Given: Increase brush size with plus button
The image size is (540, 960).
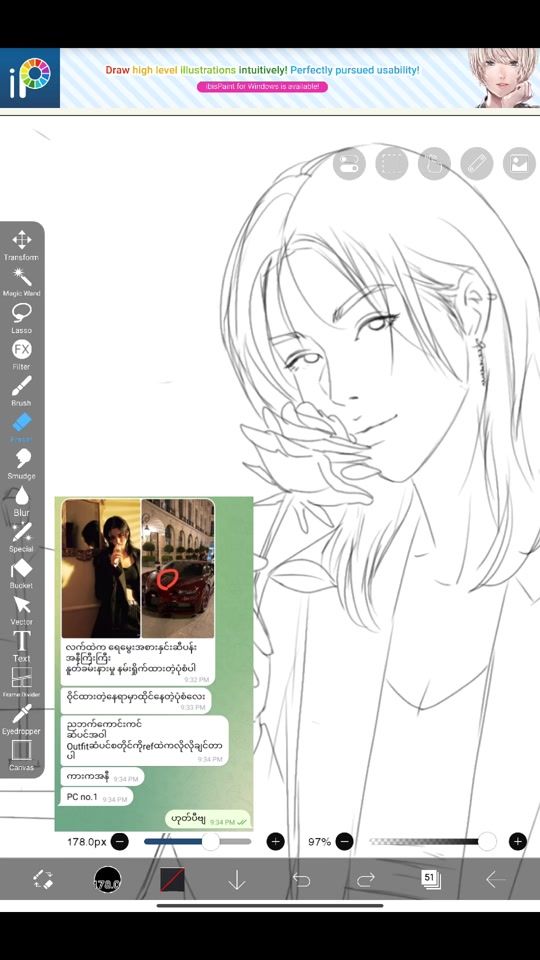Looking at the screenshot, I should click(x=276, y=842).
